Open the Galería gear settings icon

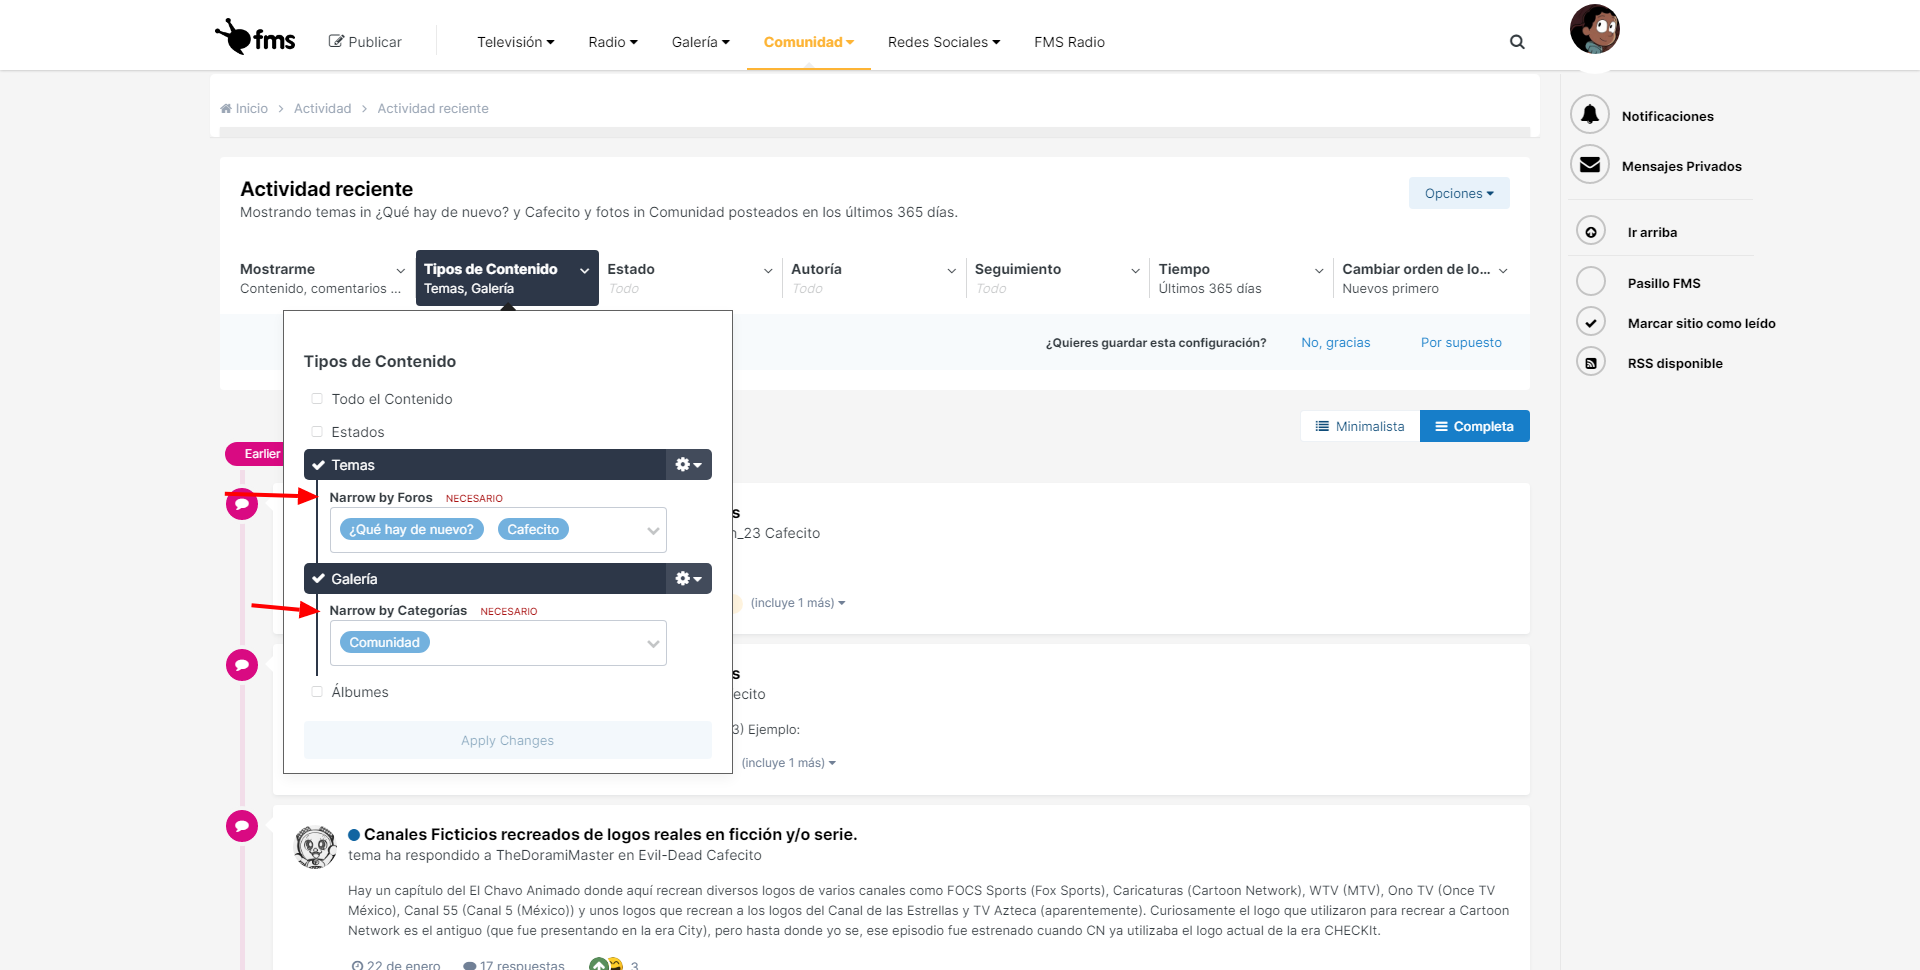(689, 579)
